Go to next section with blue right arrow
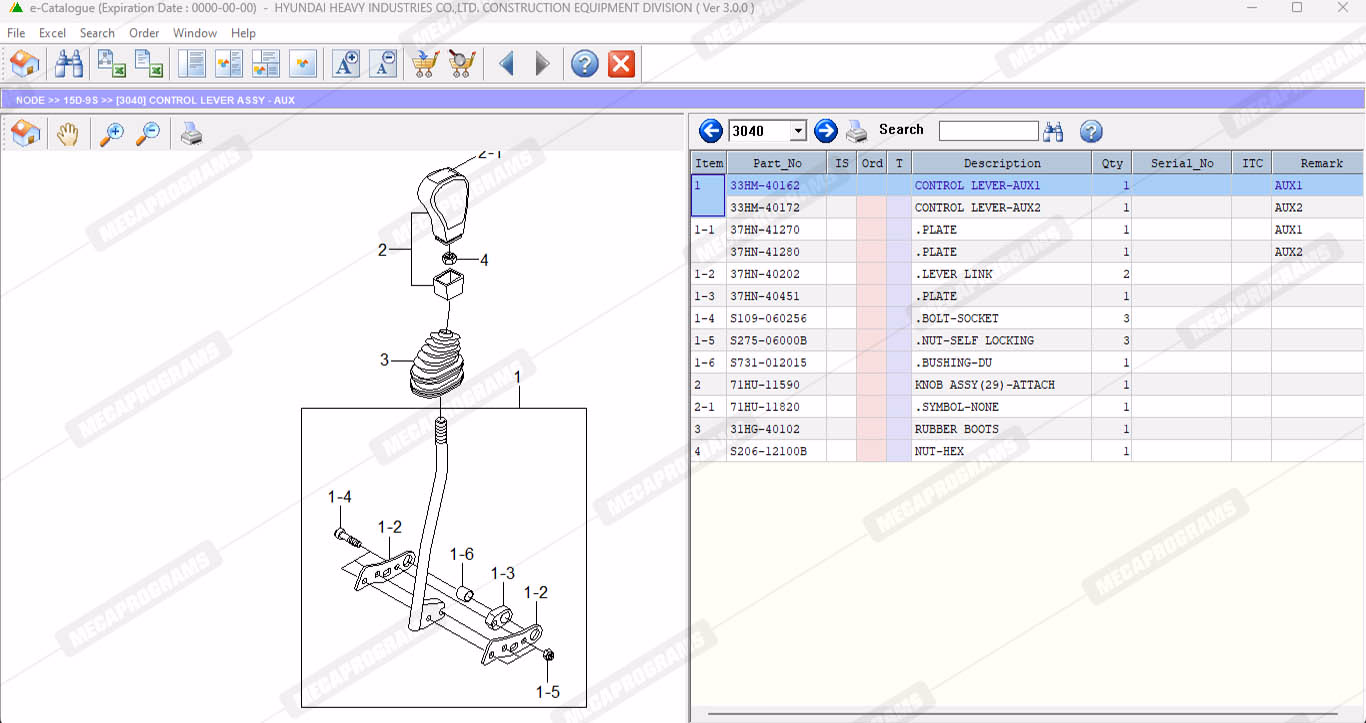This screenshot has height=723, width=1366. pos(825,131)
